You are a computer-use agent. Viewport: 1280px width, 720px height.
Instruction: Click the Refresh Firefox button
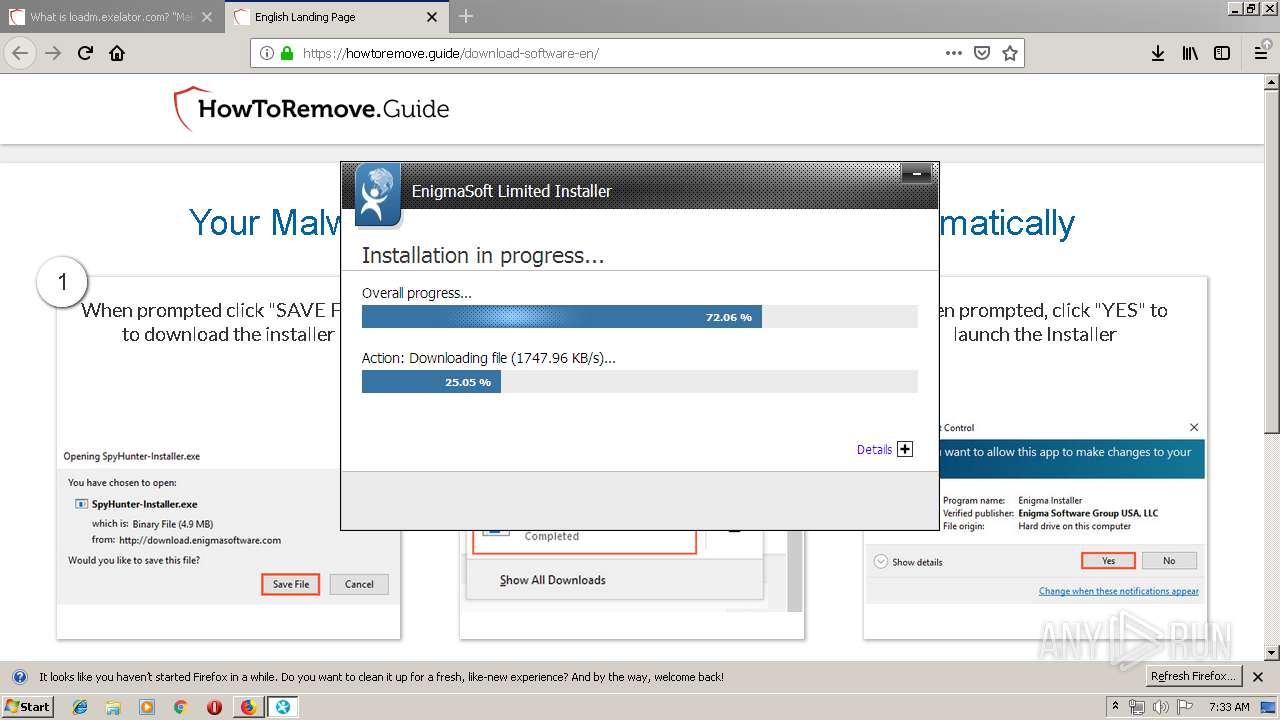coord(1193,677)
